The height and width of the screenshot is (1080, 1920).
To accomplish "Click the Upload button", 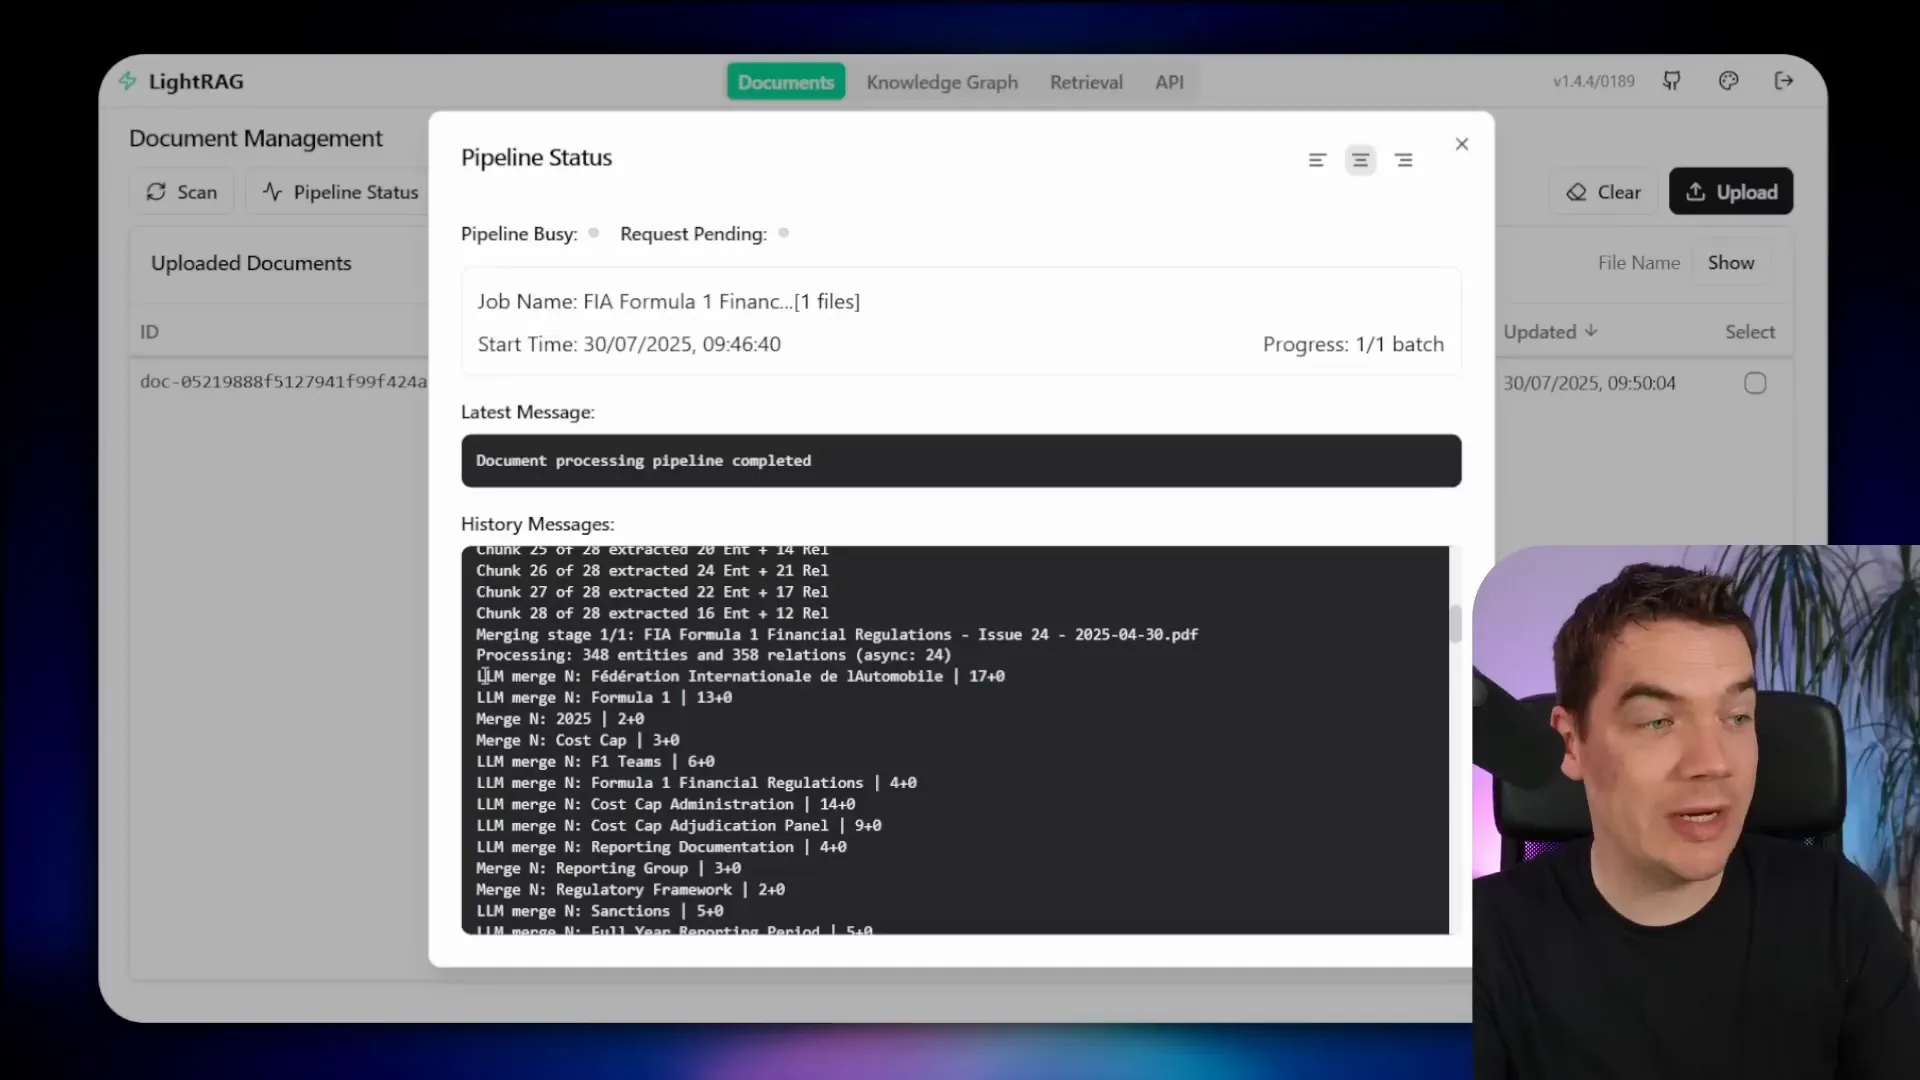I will (1731, 192).
